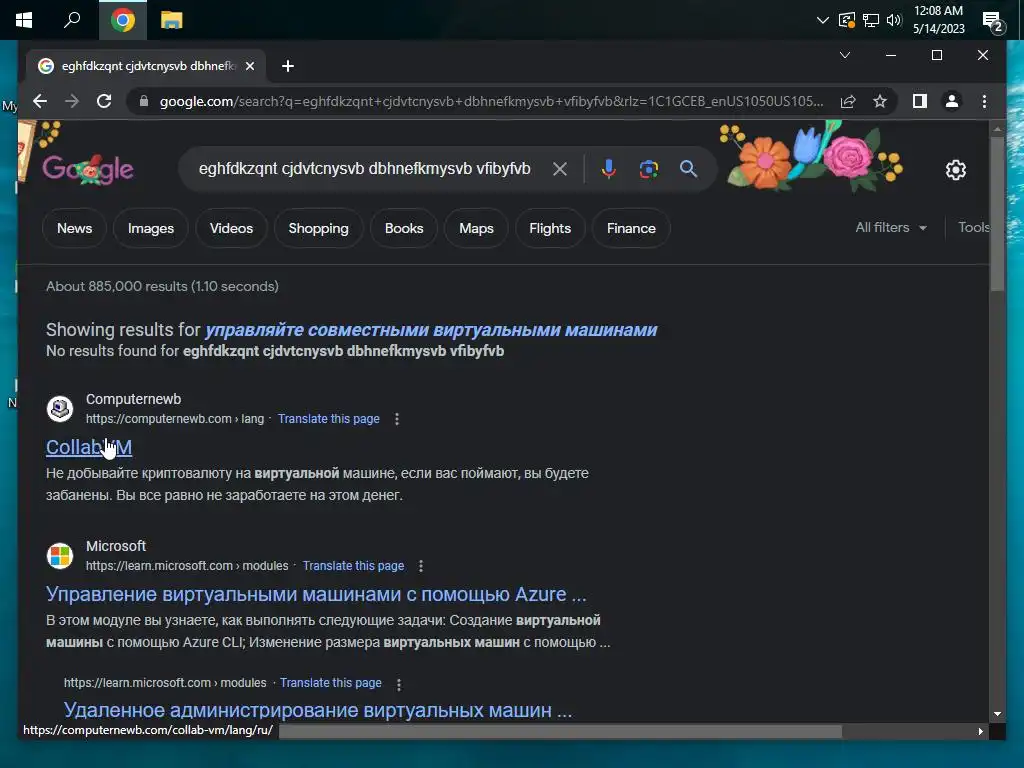Go forward in browser history

[72, 101]
